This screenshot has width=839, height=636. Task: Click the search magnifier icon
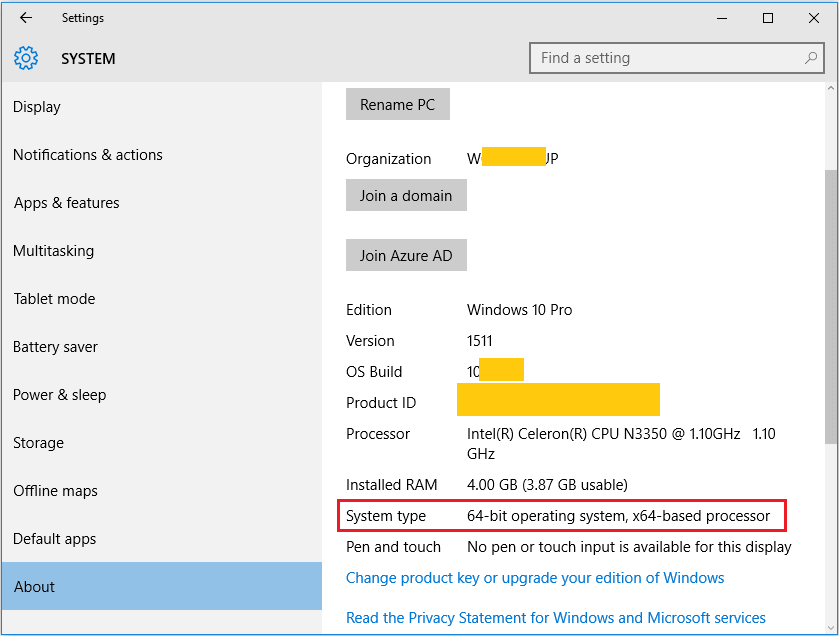pyautogui.click(x=811, y=58)
